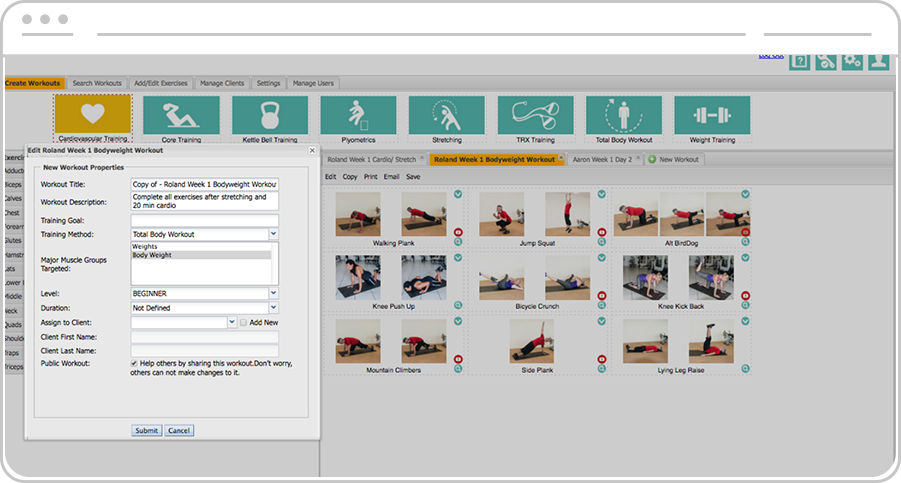Click Print in the workout toolbar
Viewport: 901px width, 483px height.
(371, 177)
